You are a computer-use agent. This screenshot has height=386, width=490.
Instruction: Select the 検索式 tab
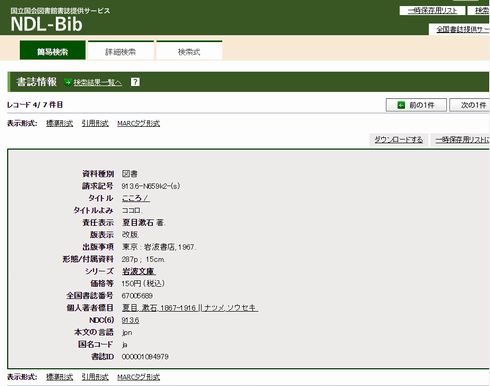coord(189,51)
